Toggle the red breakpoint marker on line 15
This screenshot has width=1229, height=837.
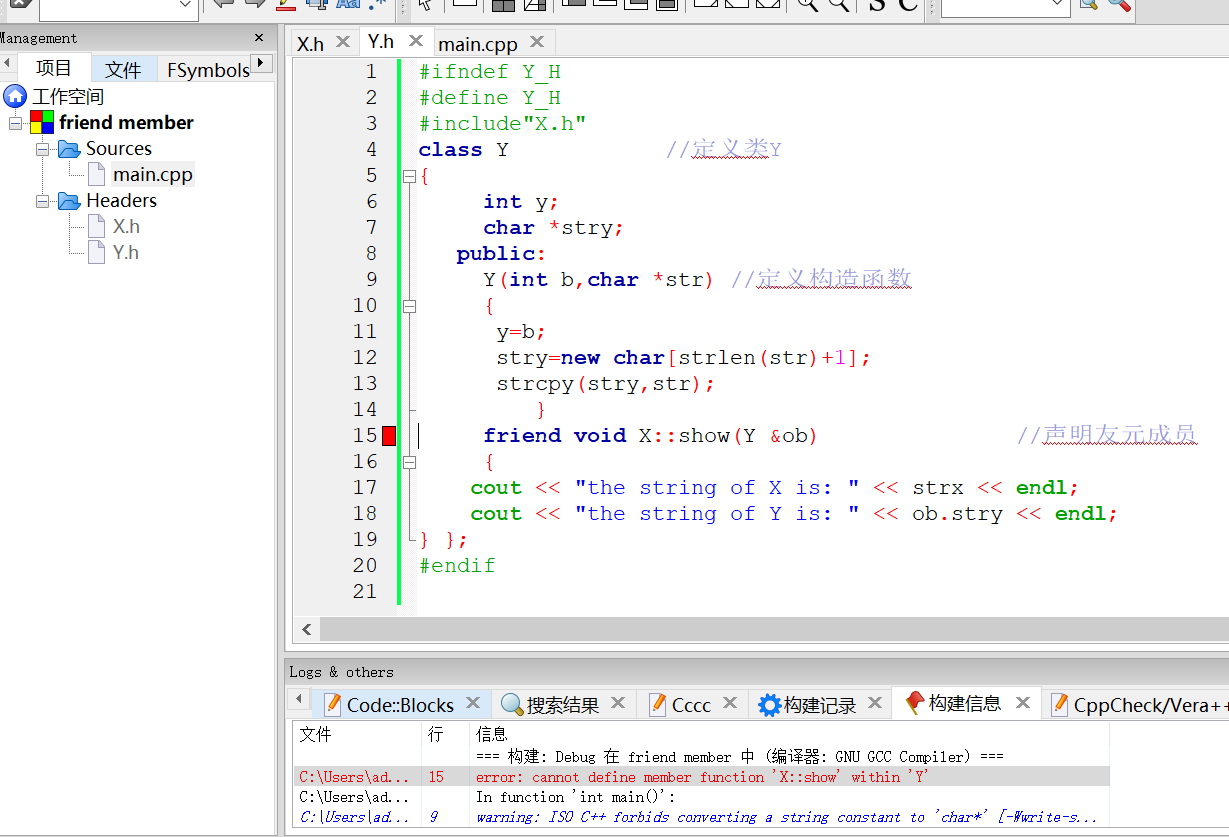[x=389, y=435]
